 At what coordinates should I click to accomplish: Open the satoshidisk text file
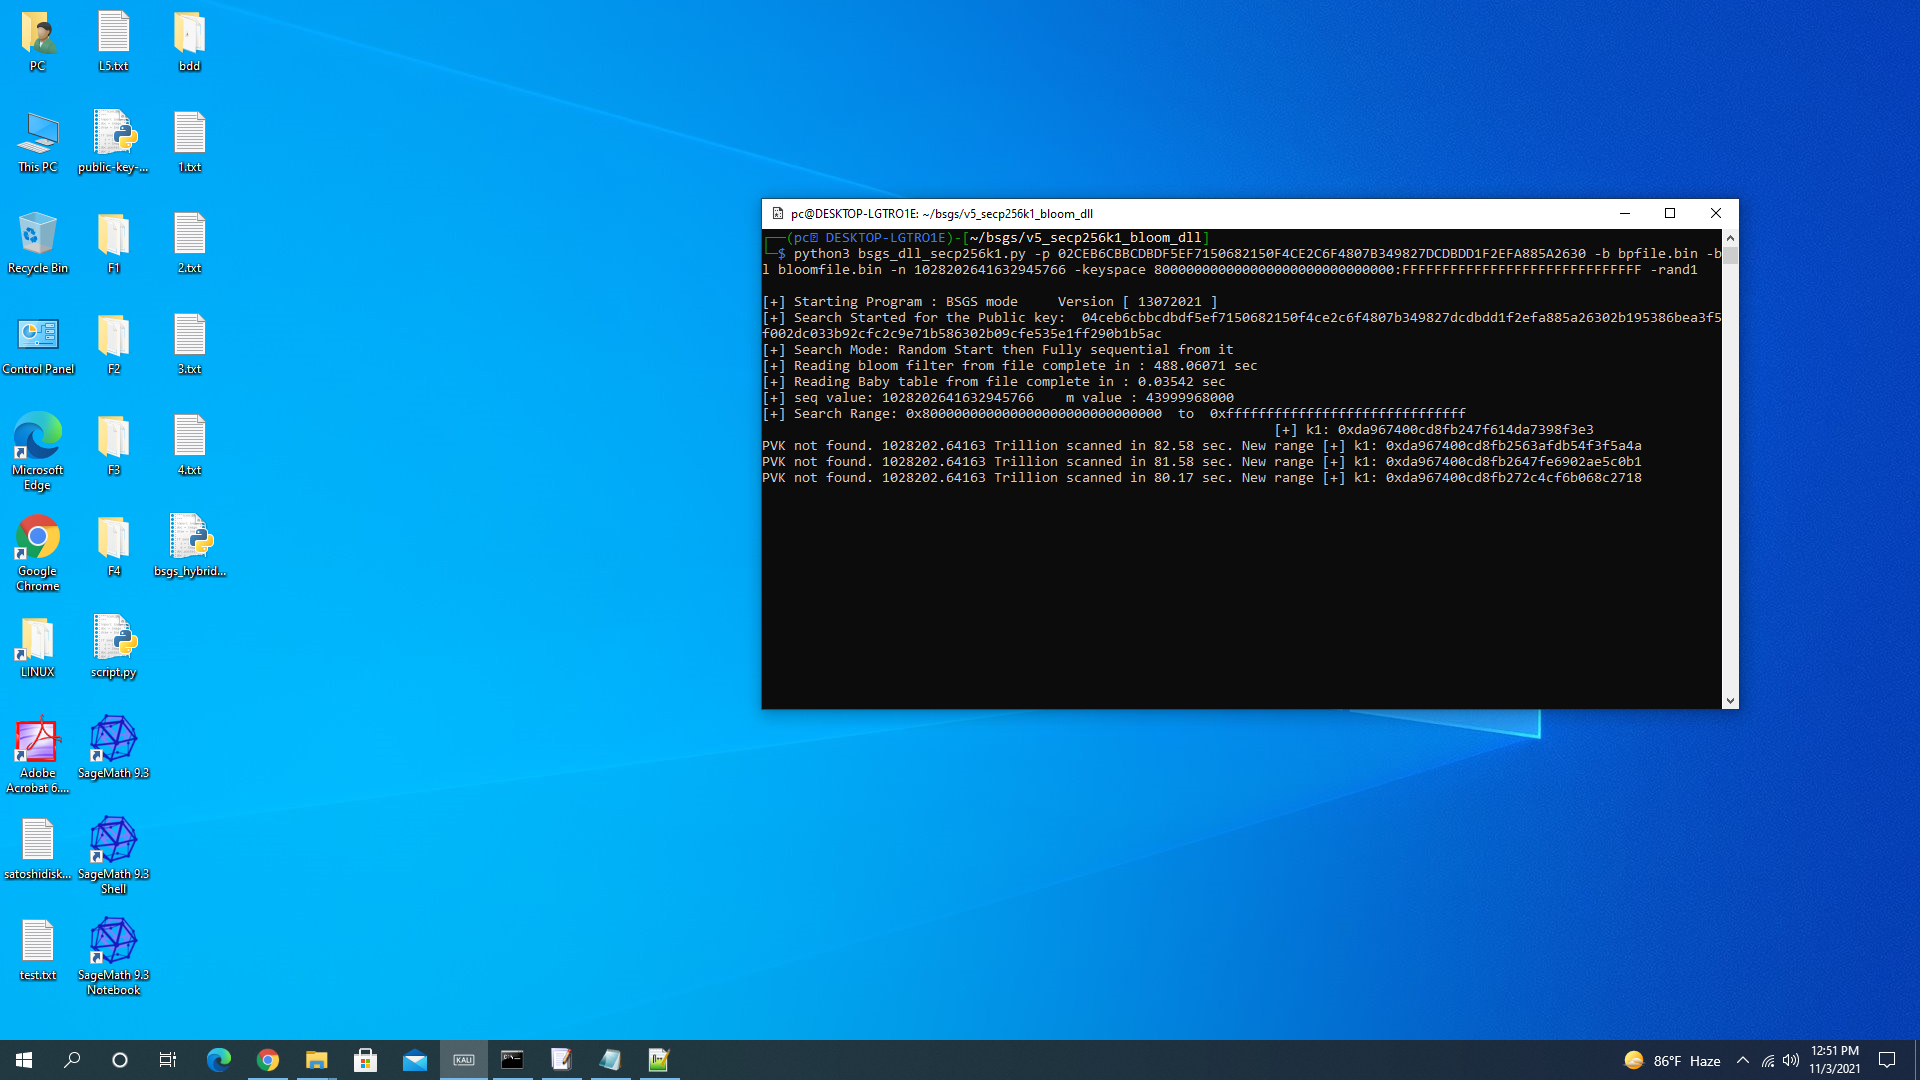pyautogui.click(x=37, y=842)
